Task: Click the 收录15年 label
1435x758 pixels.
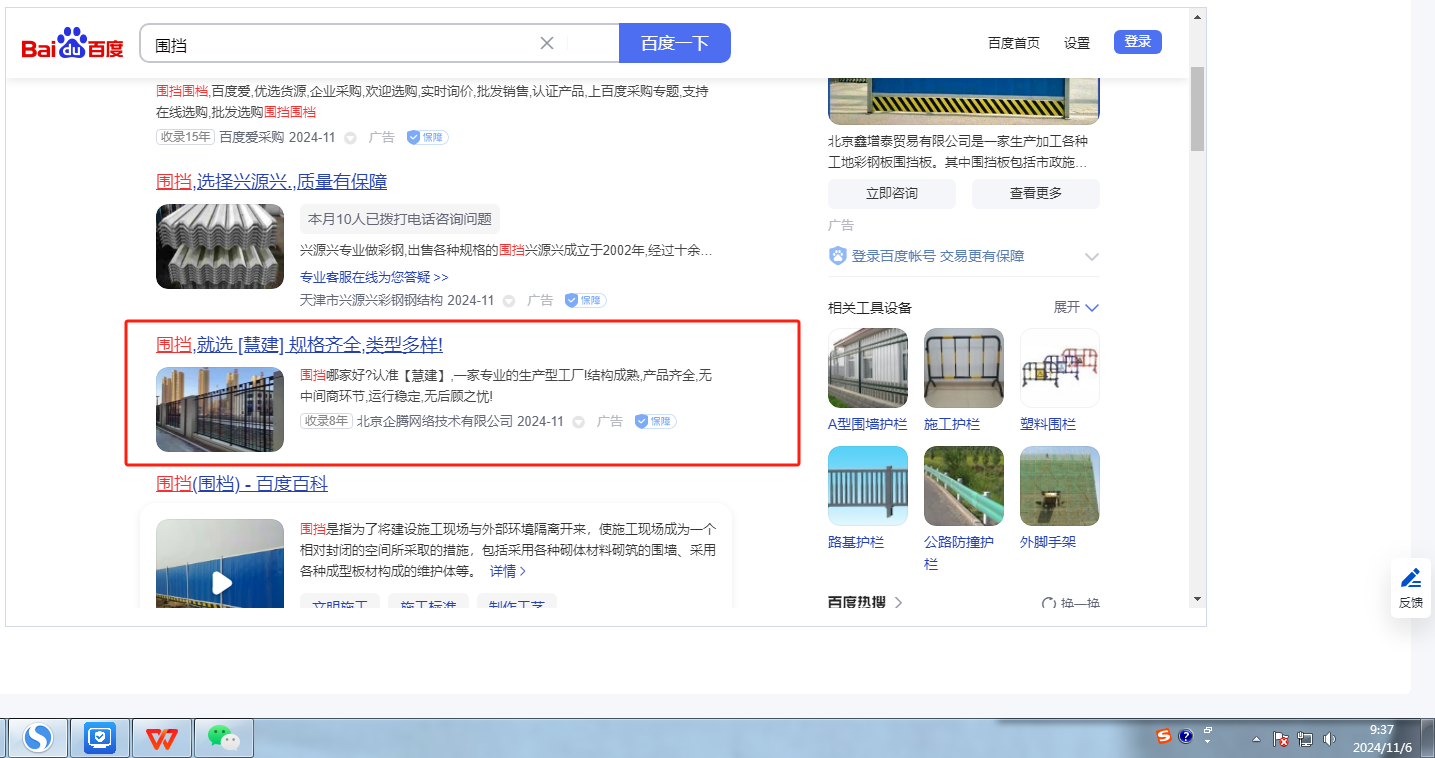Action: tap(185, 137)
